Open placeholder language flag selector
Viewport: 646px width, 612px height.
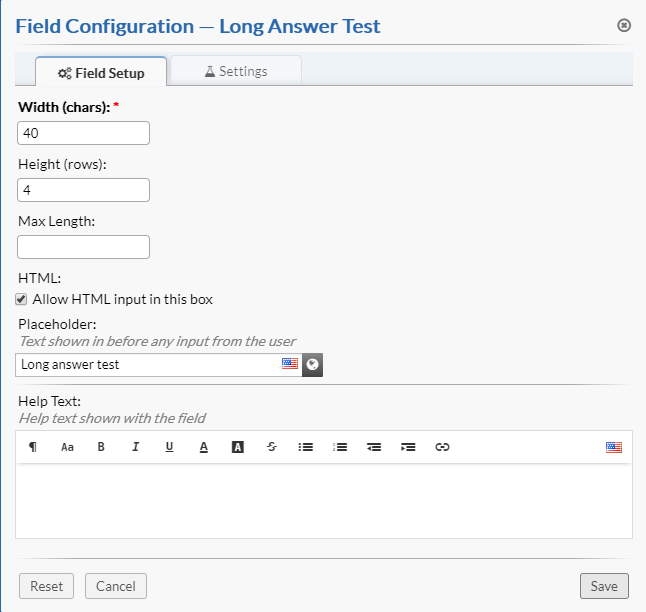pos(290,364)
